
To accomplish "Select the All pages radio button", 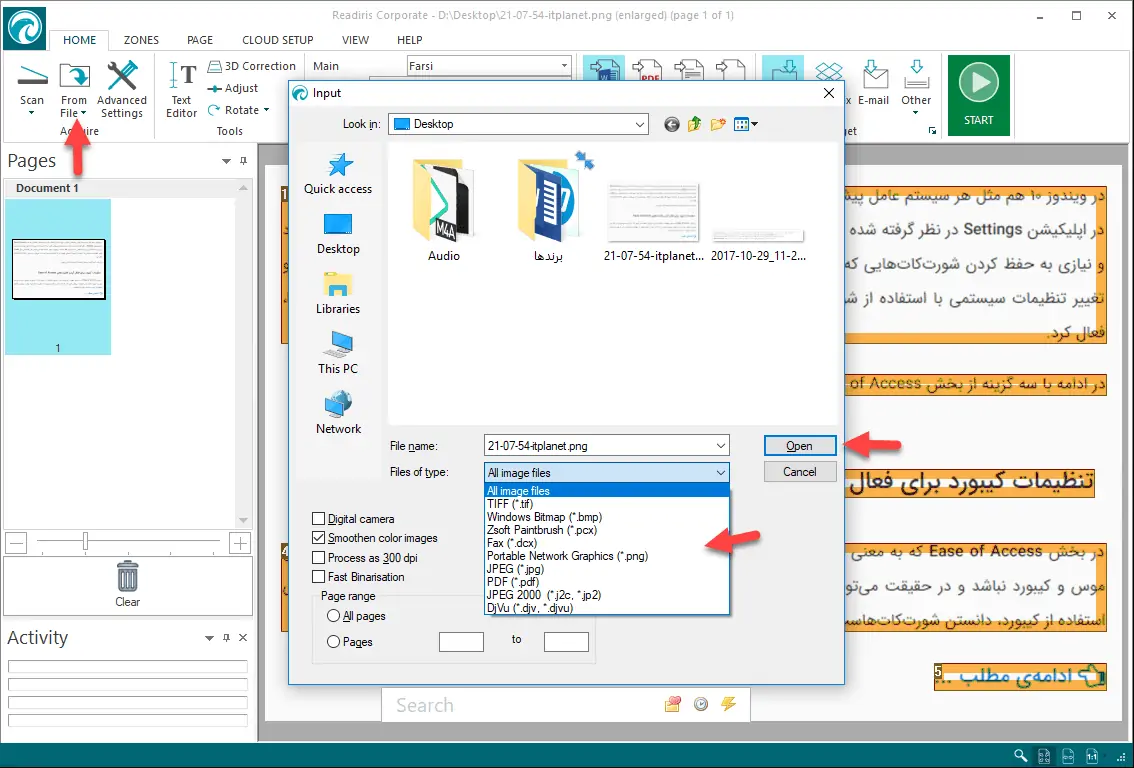I will 333,615.
